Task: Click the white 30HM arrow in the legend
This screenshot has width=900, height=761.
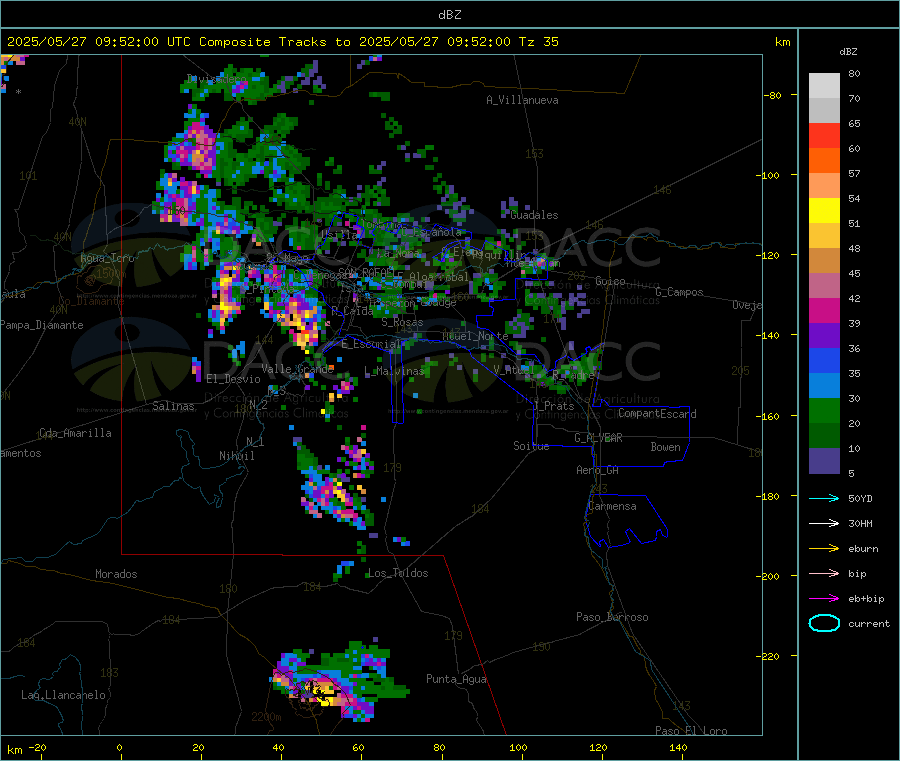Action: click(x=824, y=523)
